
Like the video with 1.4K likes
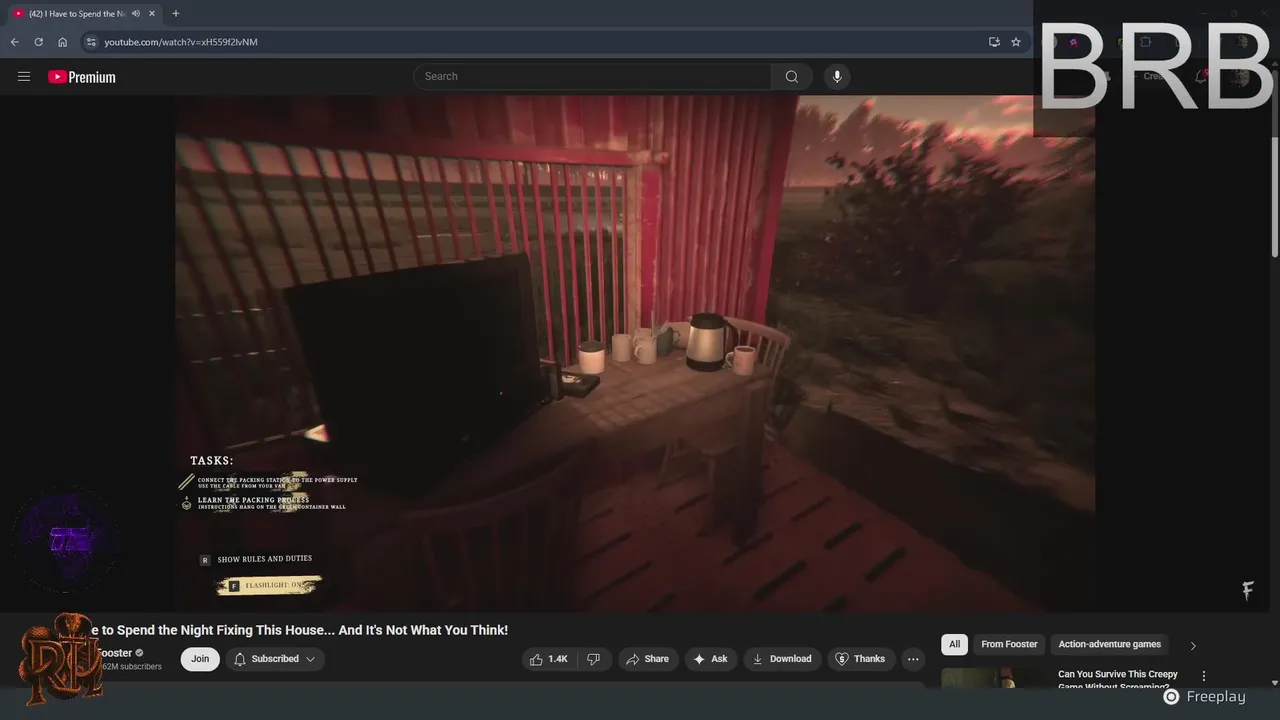(x=548, y=659)
